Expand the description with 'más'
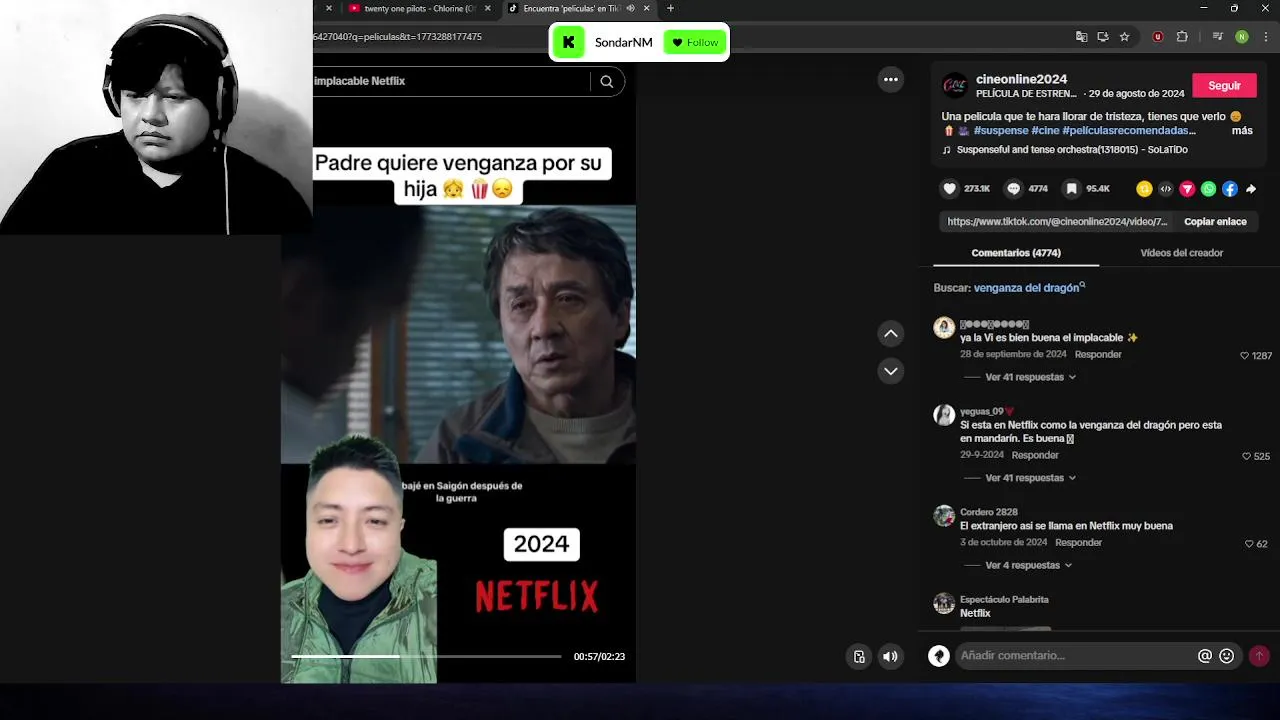The height and width of the screenshot is (720, 1280). coord(1242,131)
